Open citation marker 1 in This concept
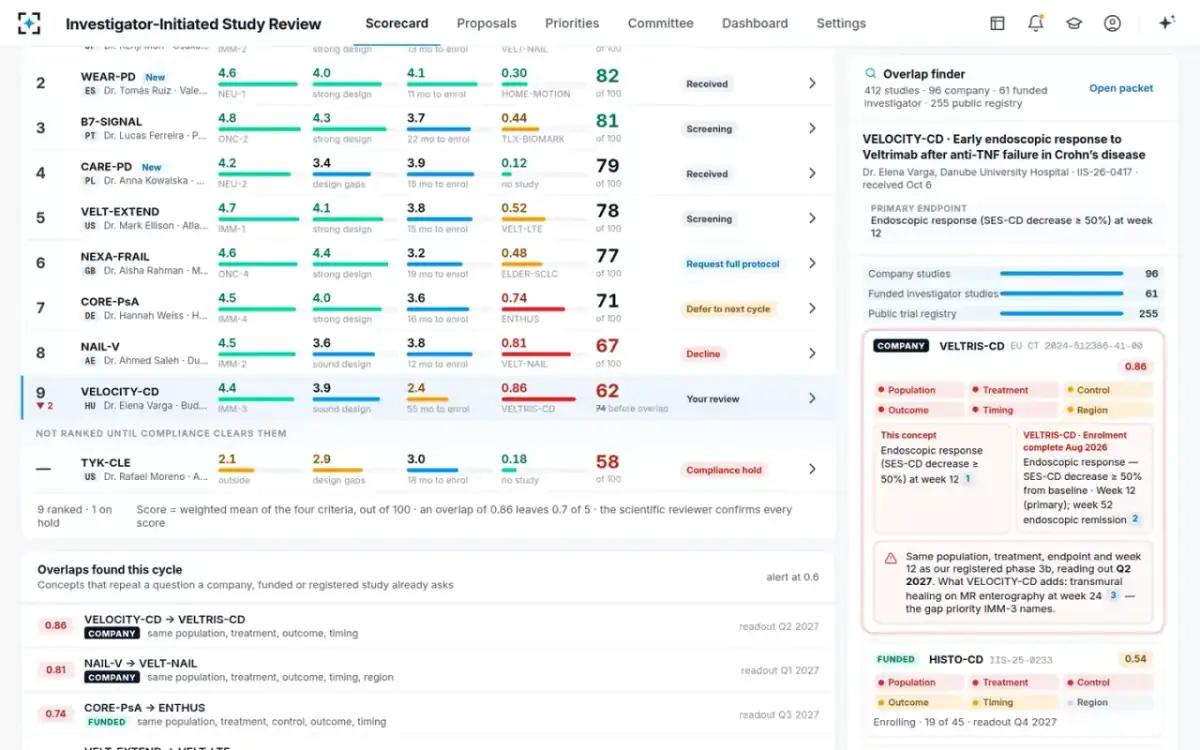 tap(967, 479)
